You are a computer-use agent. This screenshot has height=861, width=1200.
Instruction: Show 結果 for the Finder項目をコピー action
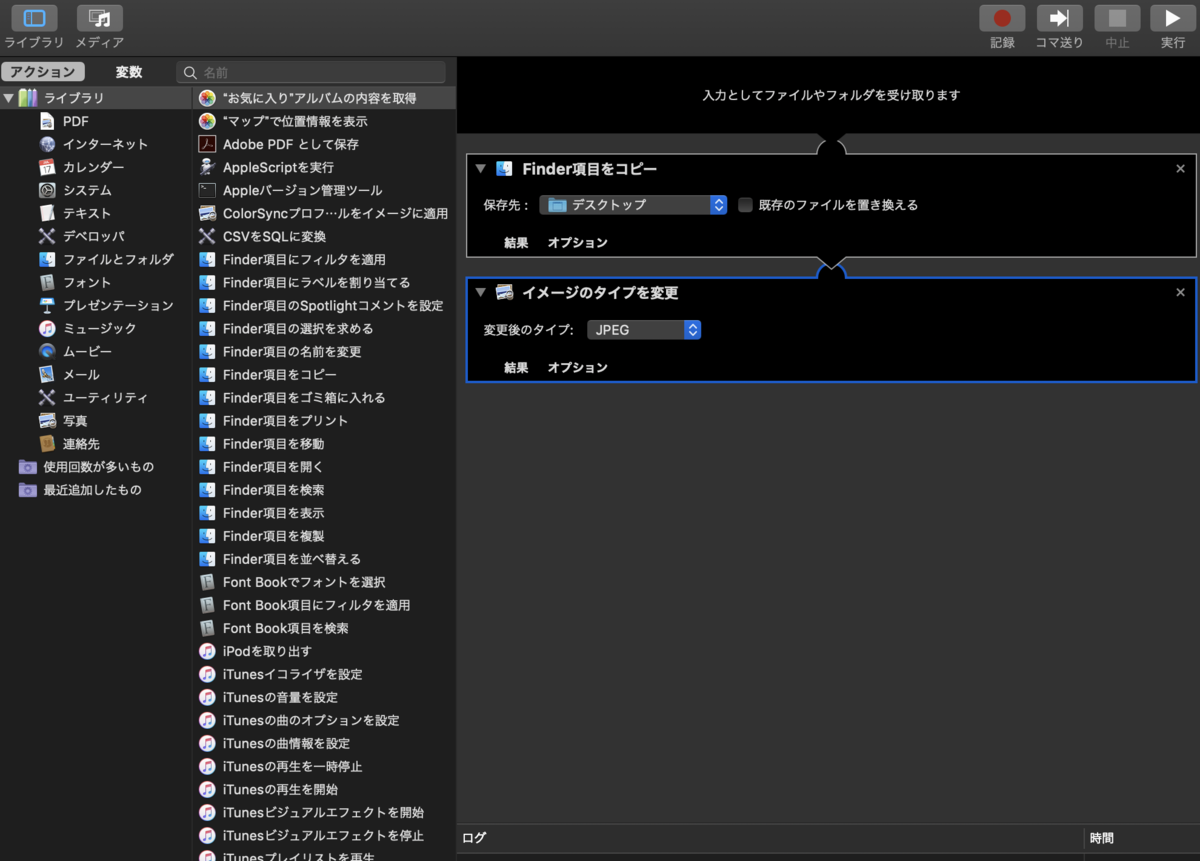tap(516, 242)
